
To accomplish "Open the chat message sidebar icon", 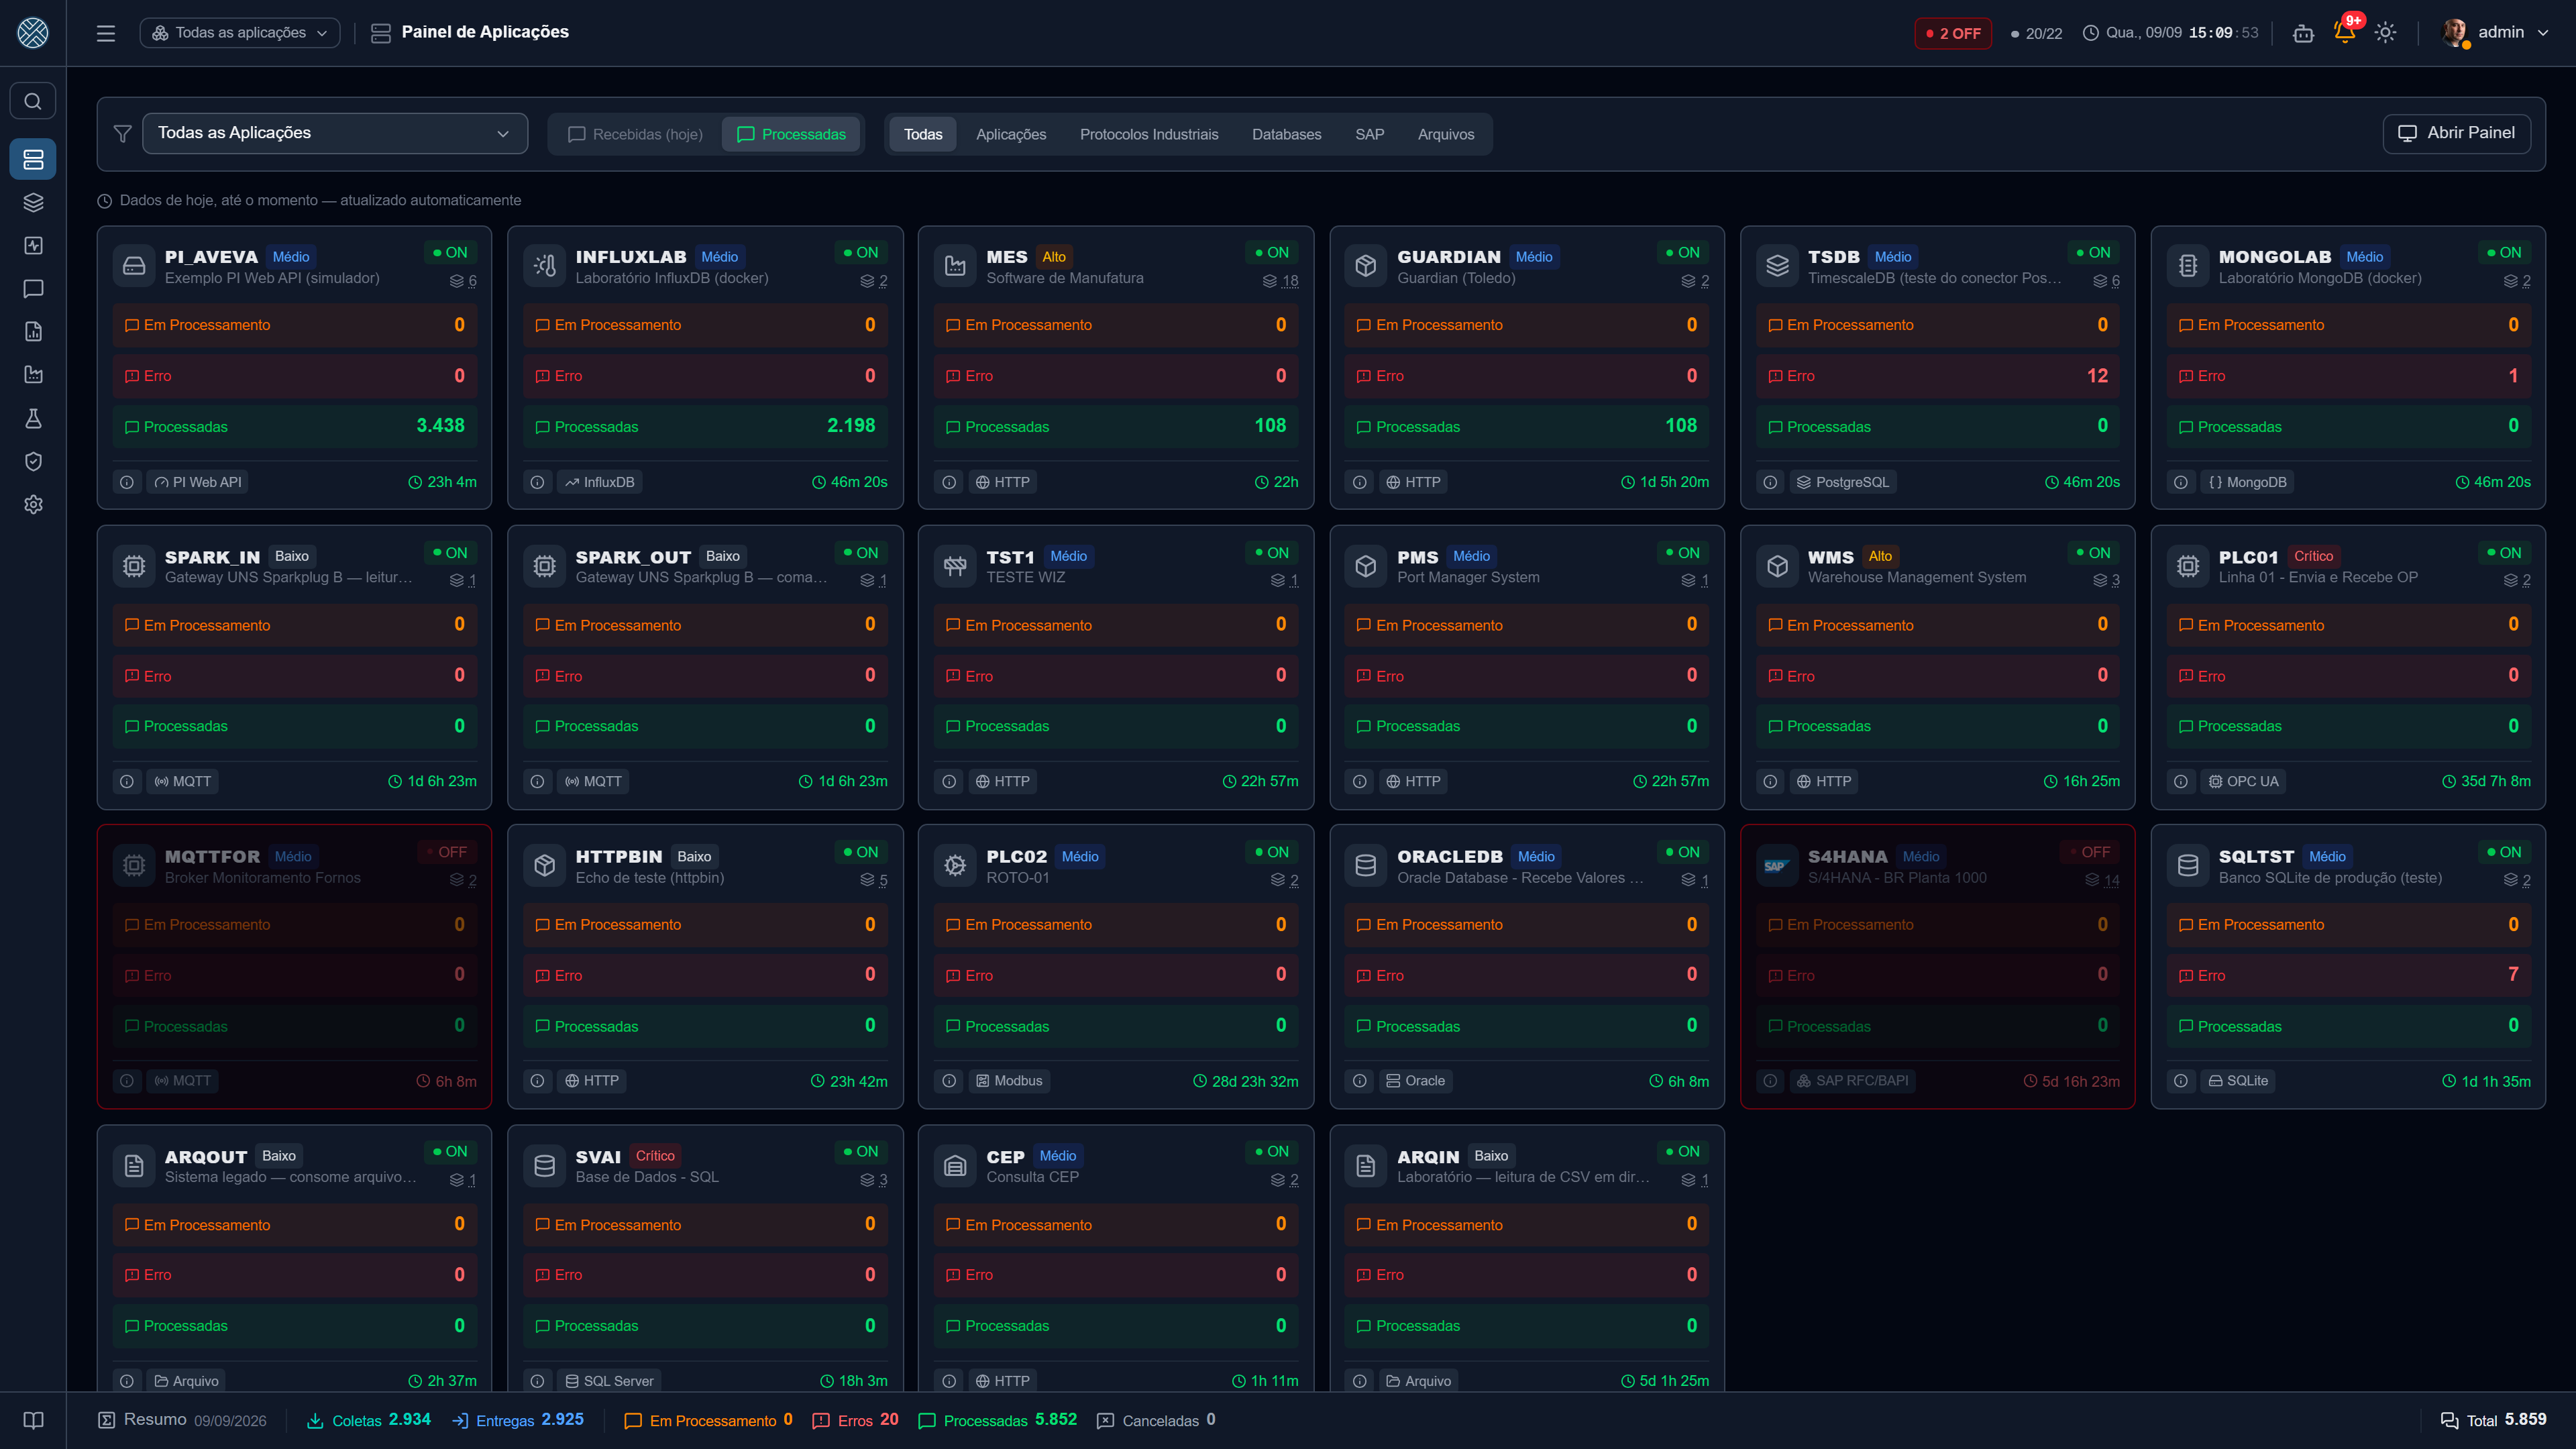I will [x=33, y=289].
